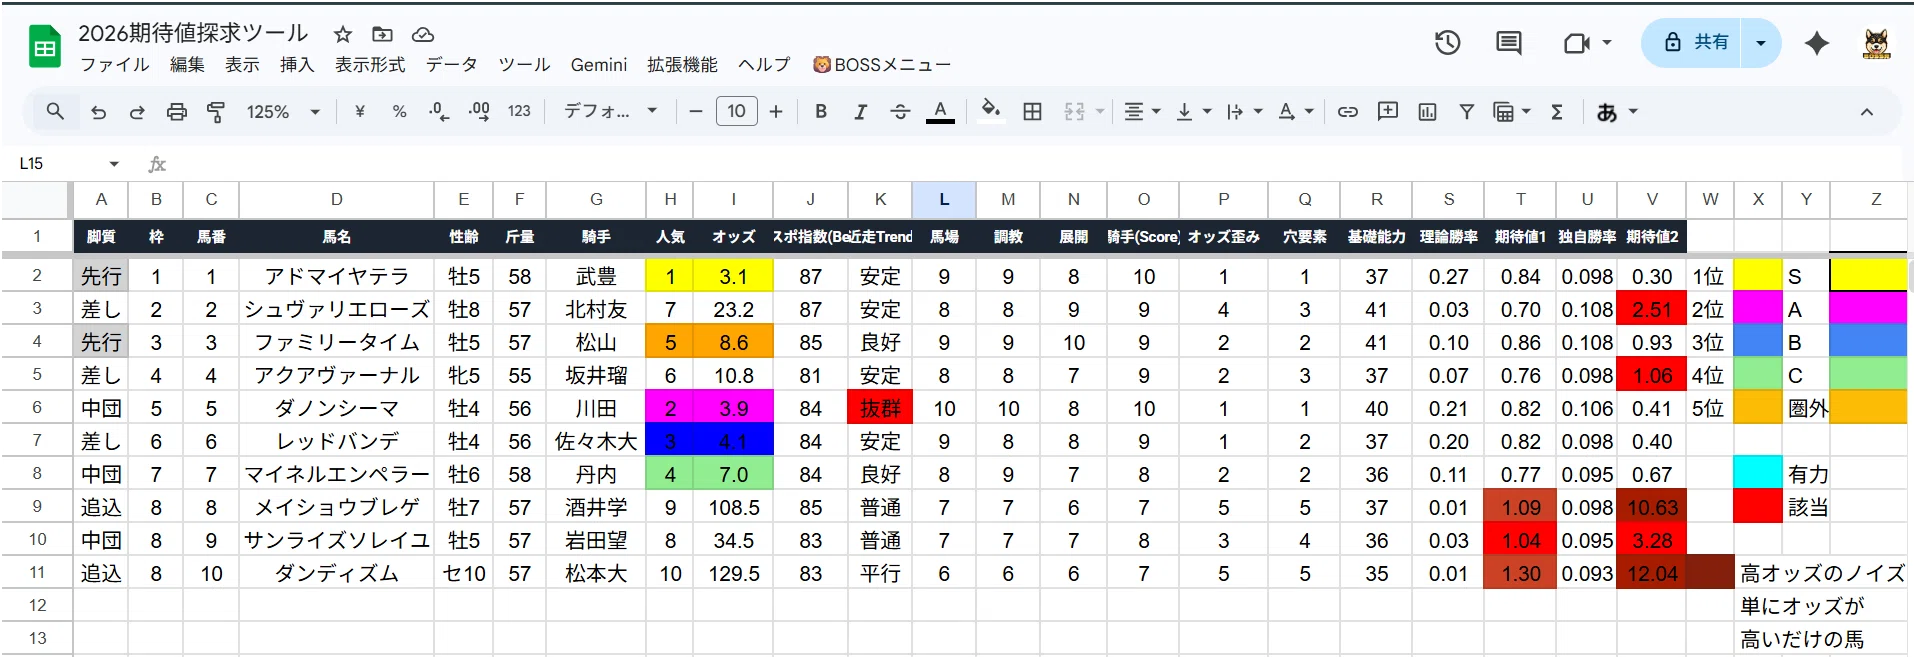Open the Gemini sparkle icon
The image size is (1916, 659).
point(1817,43)
